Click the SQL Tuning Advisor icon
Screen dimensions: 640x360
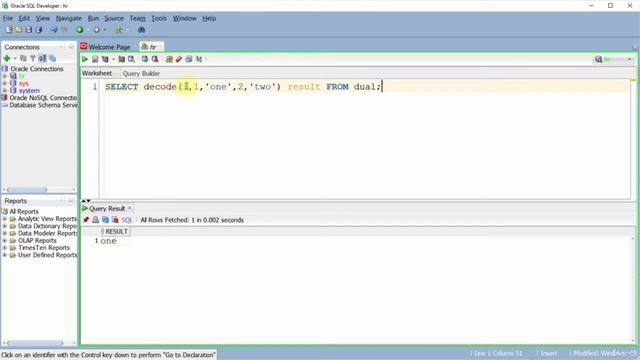click(x=131, y=60)
